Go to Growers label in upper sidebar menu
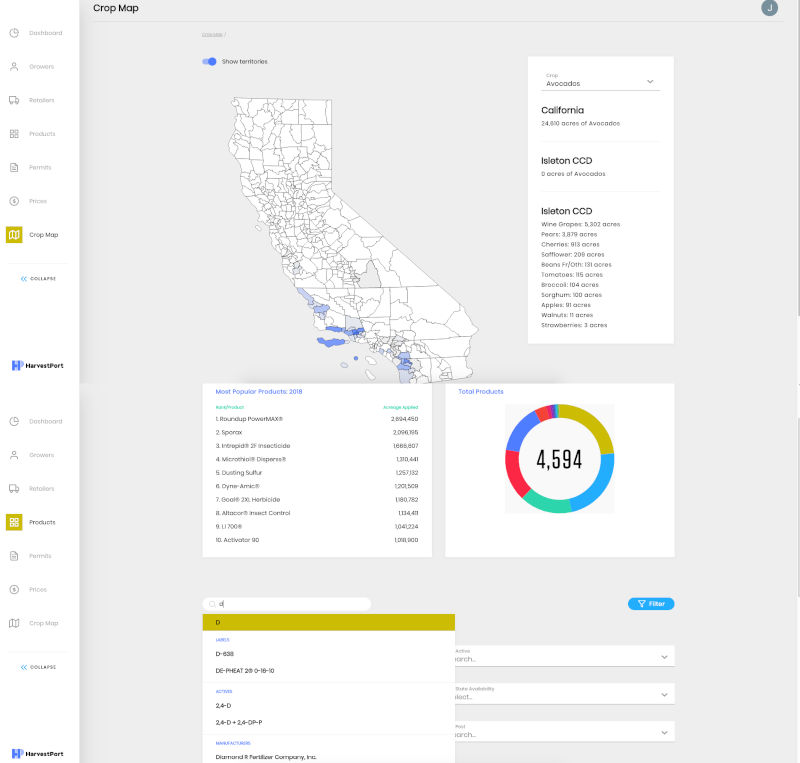 [x=41, y=66]
